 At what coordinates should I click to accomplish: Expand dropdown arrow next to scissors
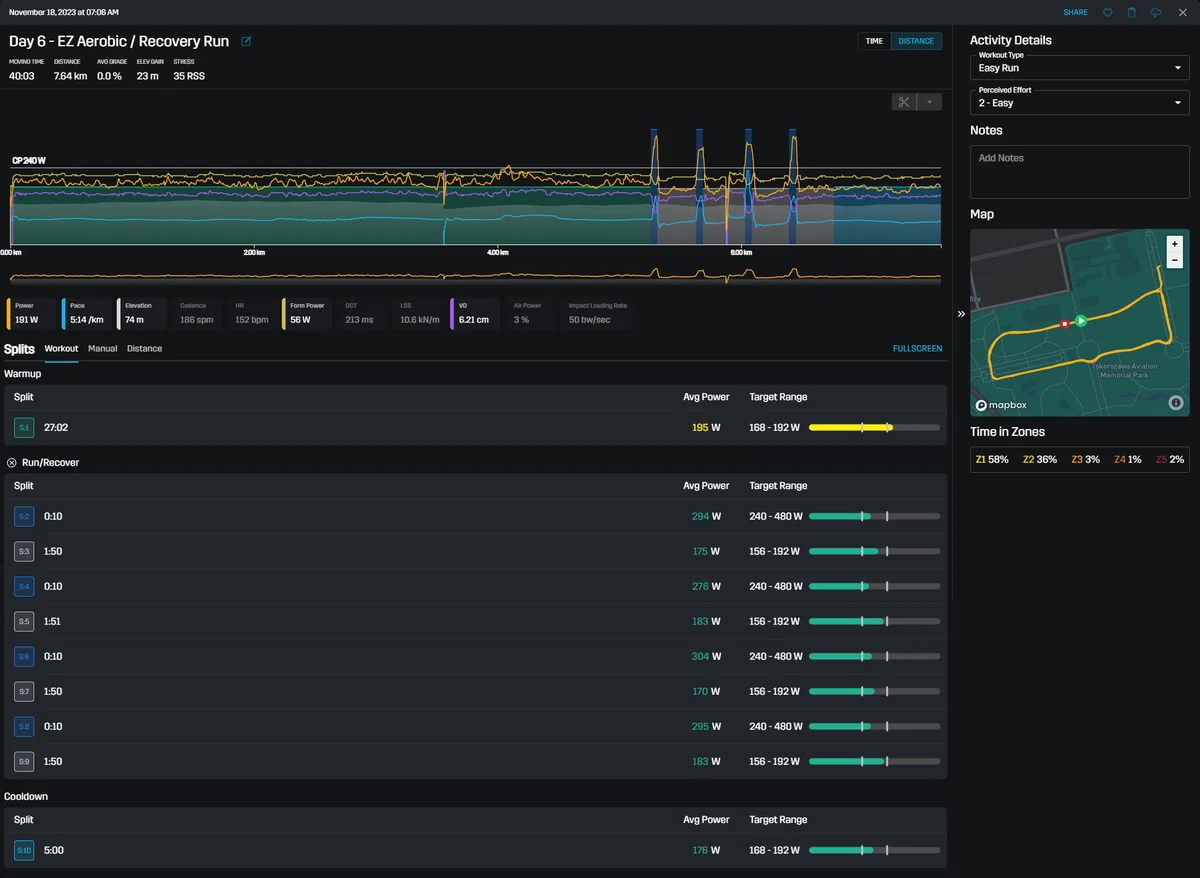coord(930,102)
